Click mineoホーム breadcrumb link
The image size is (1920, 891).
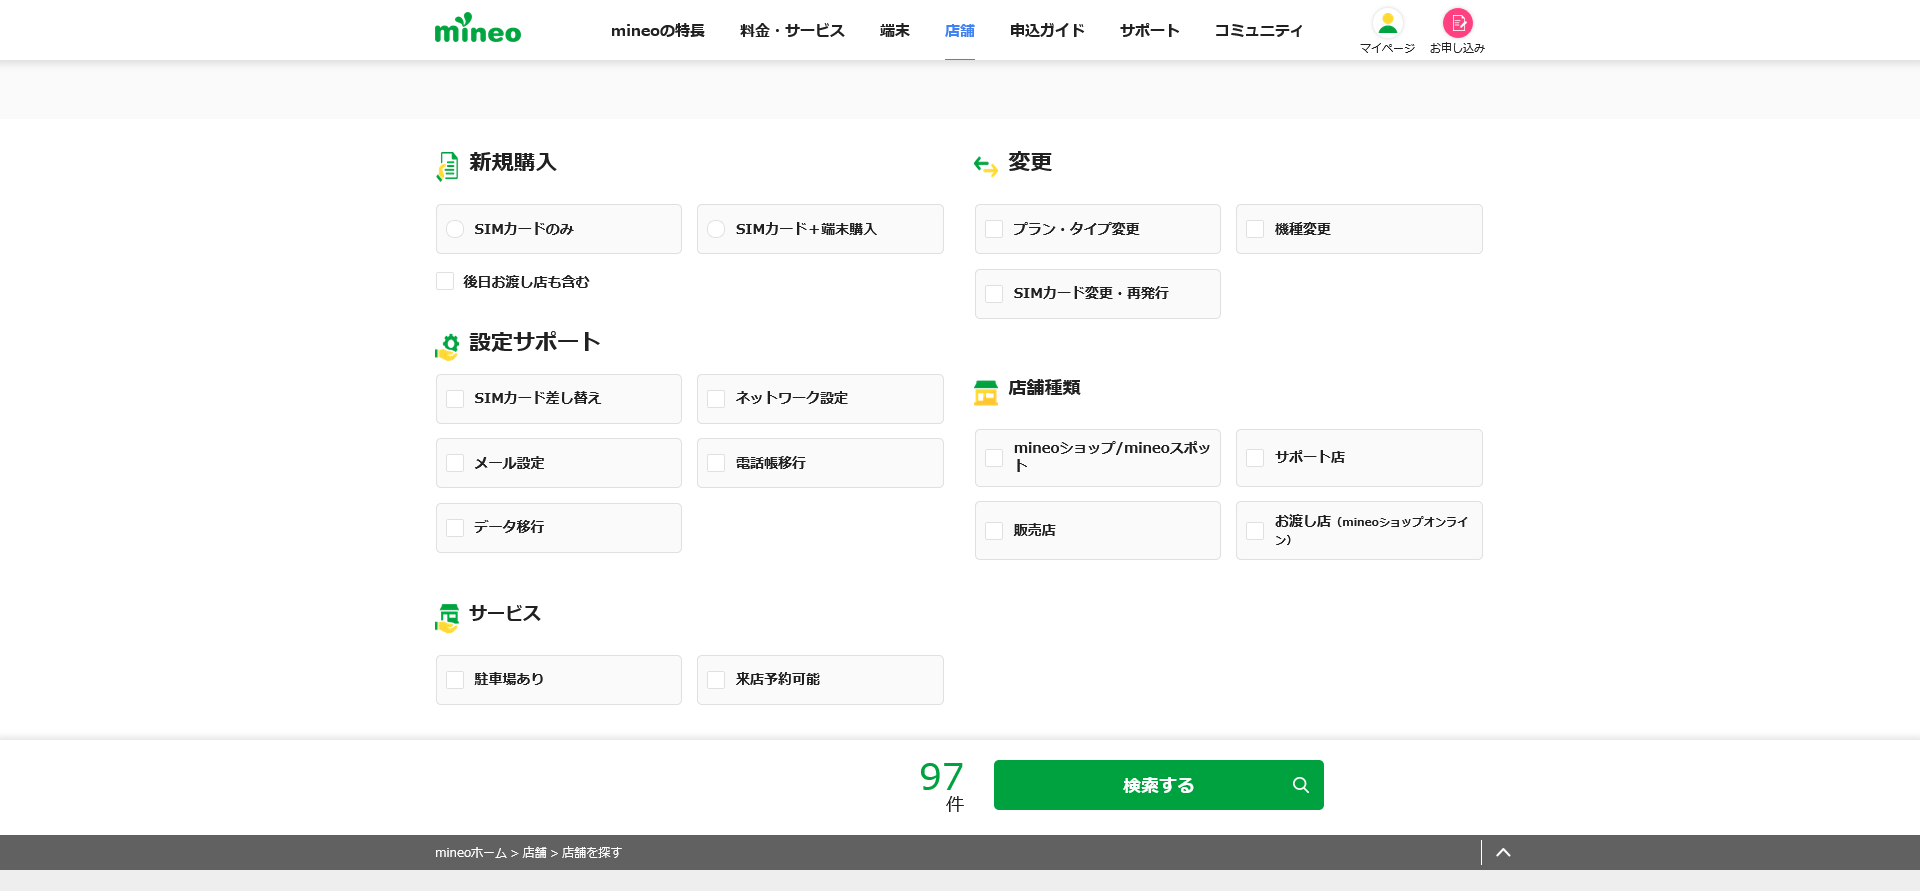point(471,853)
